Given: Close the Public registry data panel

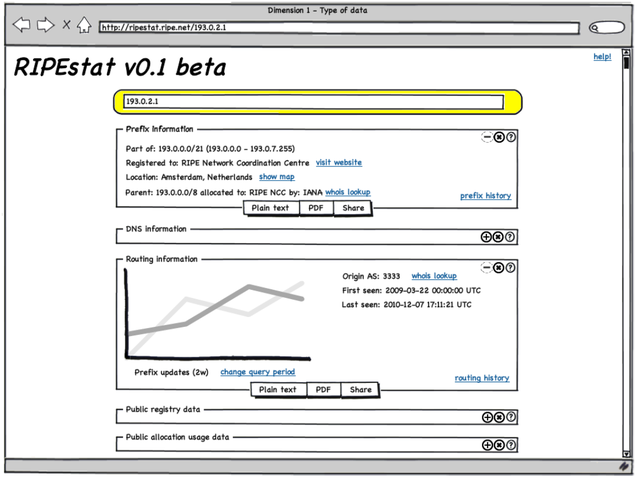Looking at the screenshot, I should 499,417.
